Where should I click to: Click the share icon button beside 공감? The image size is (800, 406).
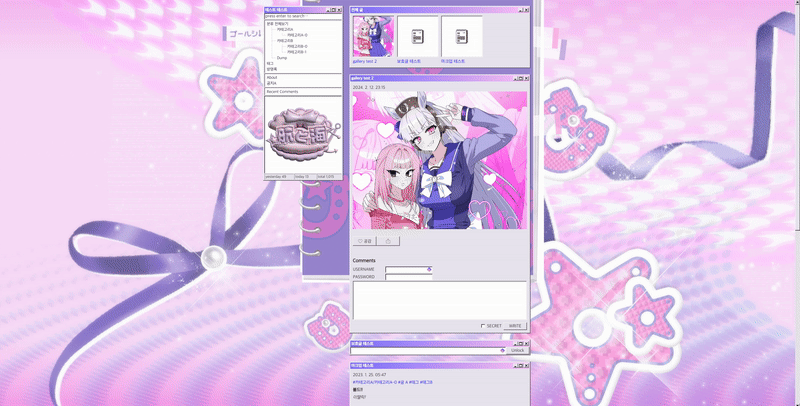pyautogui.click(x=388, y=241)
